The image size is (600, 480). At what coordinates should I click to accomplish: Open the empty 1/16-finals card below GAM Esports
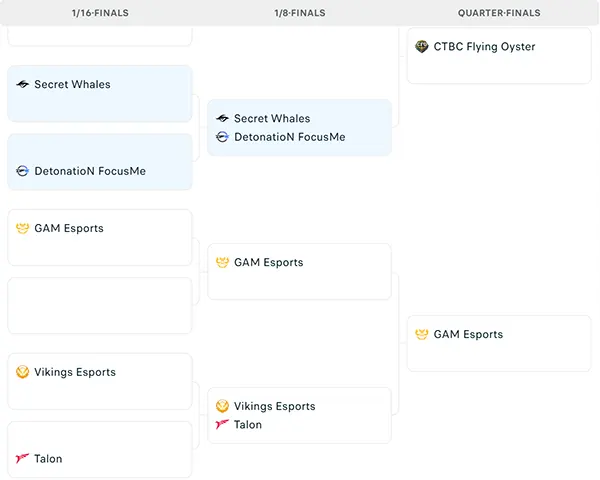[100, 305]
